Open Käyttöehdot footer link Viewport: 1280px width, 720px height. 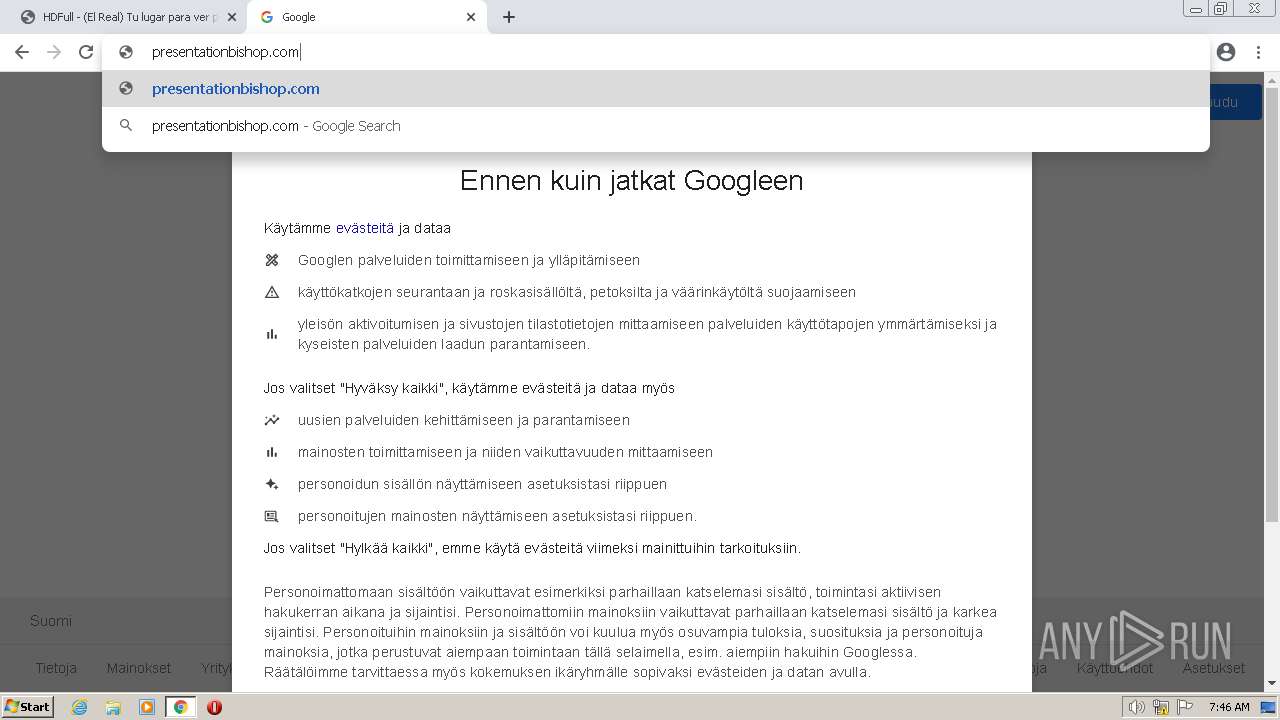pos(1115,668)
